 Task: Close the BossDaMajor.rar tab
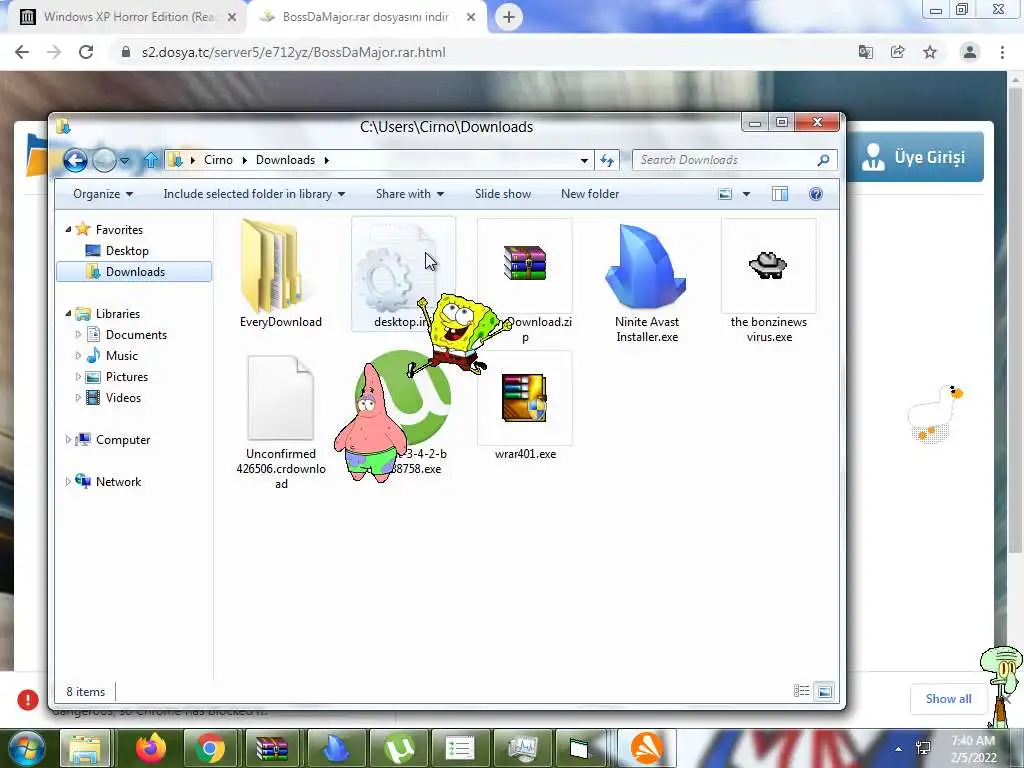(471, 17)
